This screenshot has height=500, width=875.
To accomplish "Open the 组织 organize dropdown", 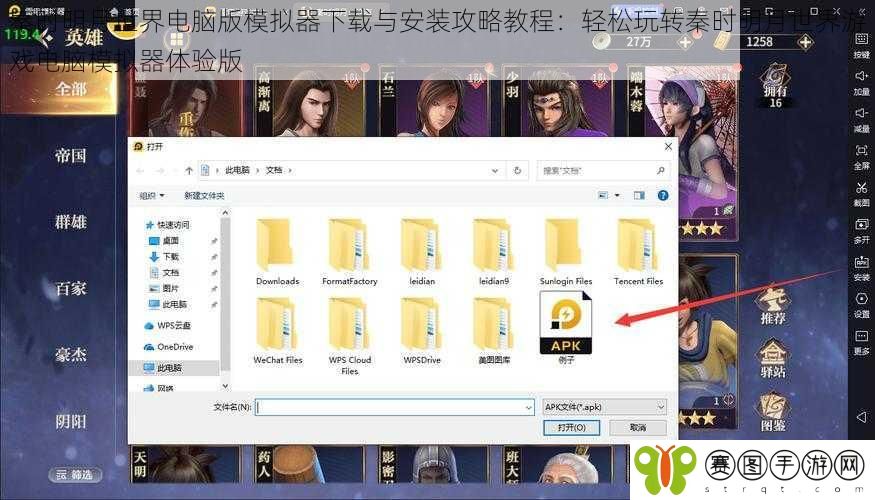I will [152, 196].
